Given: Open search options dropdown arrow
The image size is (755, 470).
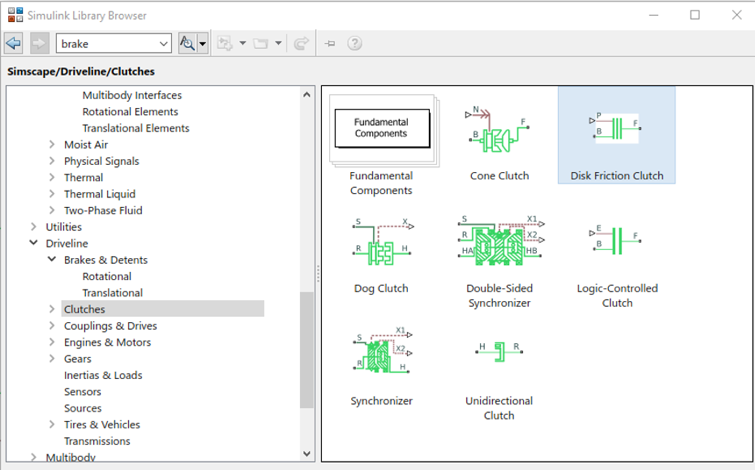Looking at the screenshot, I should pyautogui.click(x=203, y=44).
